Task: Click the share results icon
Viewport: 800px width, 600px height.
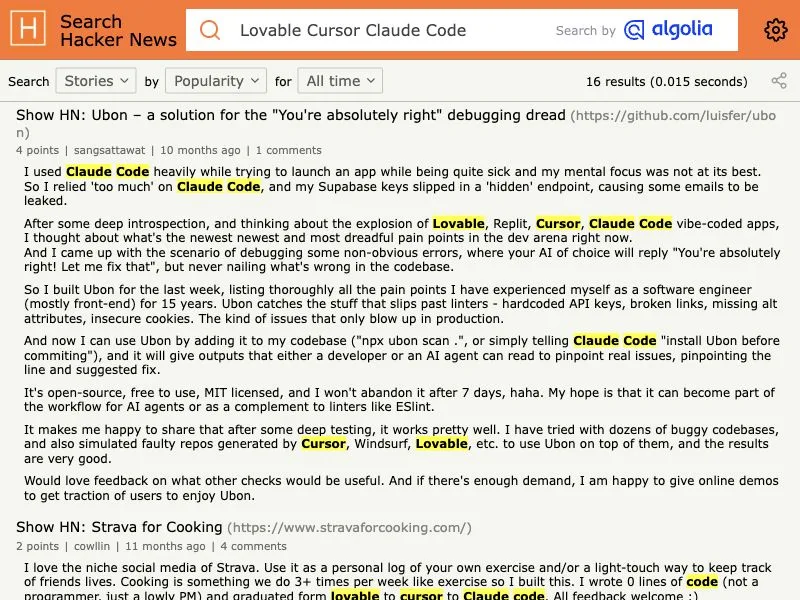Action: 779,81
